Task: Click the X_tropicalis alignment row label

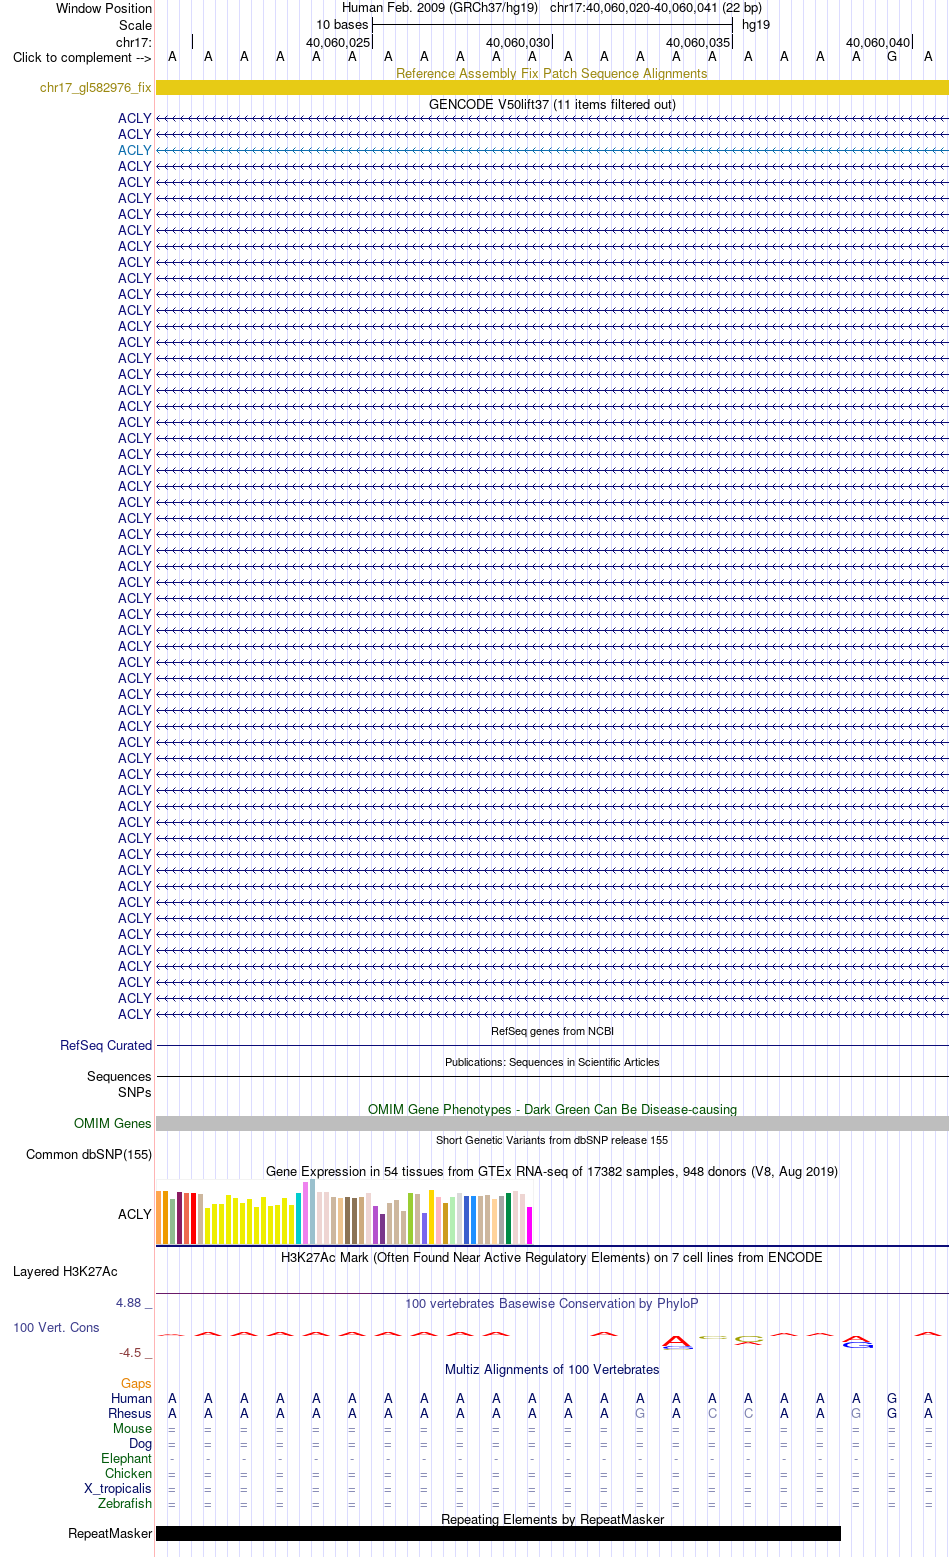Action: (118, 1488)
